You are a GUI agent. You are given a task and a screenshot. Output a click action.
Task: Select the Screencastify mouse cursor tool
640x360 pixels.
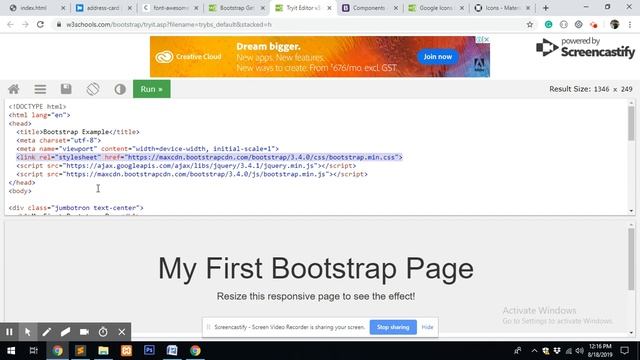point(28,332)
